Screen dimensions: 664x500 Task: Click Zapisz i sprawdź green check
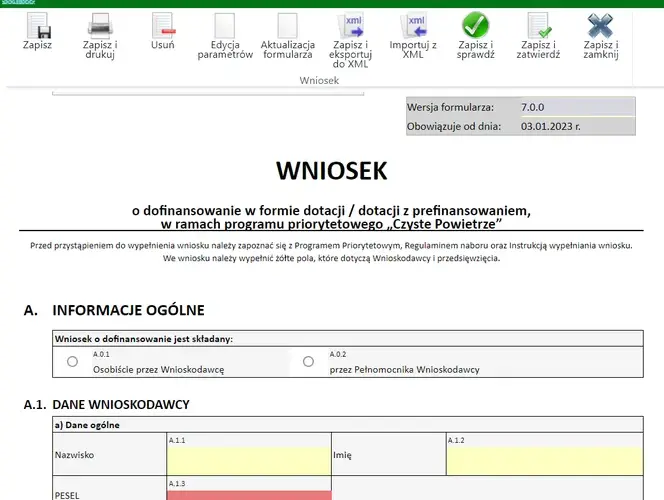(475, 26)
